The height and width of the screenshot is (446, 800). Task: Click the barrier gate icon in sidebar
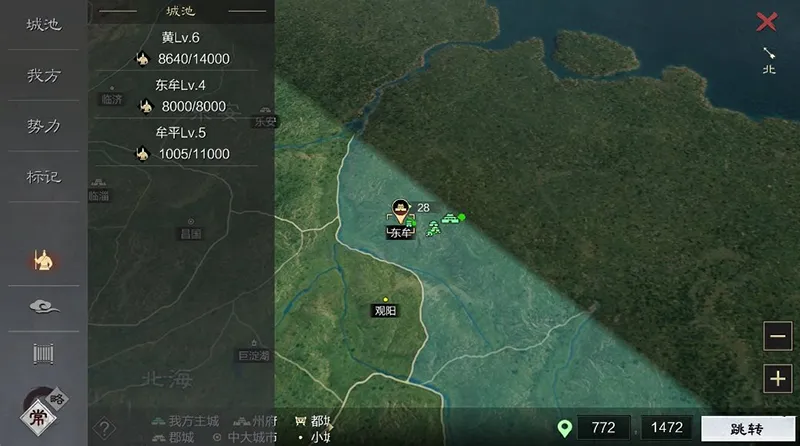pyautogui.click(x=43, y=354)
